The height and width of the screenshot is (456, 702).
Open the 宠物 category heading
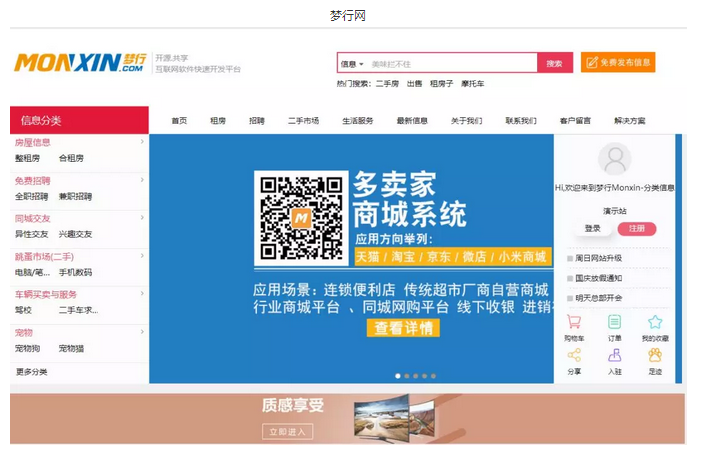coord(24,333)
